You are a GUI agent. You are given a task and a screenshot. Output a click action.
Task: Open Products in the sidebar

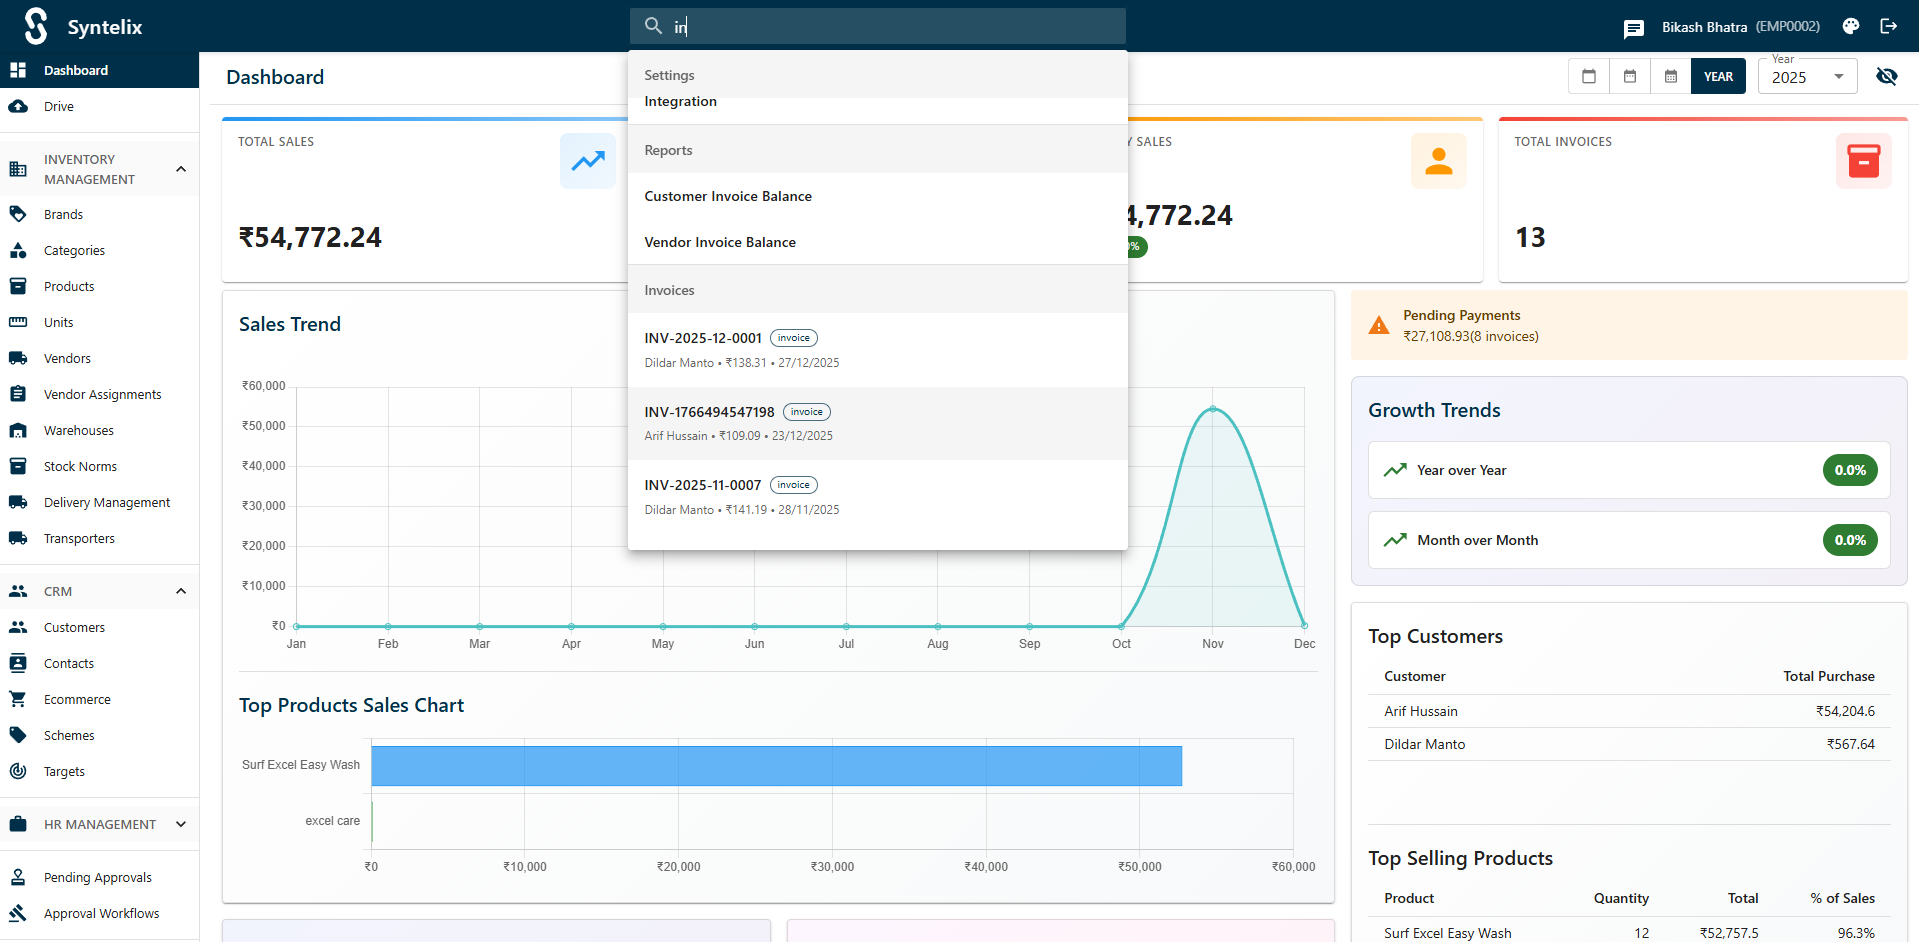(x=69, y=287)
